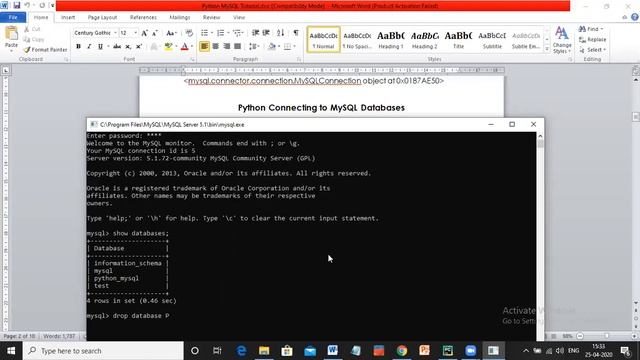This screenshot has height=360, width=640.
Task: Toggle Superscript formatting
Action: (139, 47)
